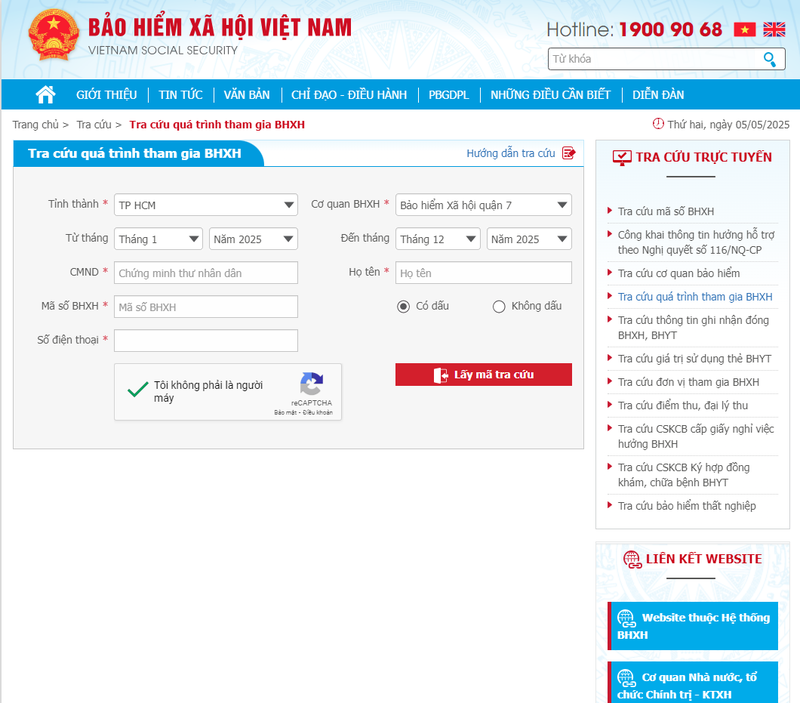
Task: Open the 'Hướng dẫn tra cứu' link
Action: (x=511, y=154)
